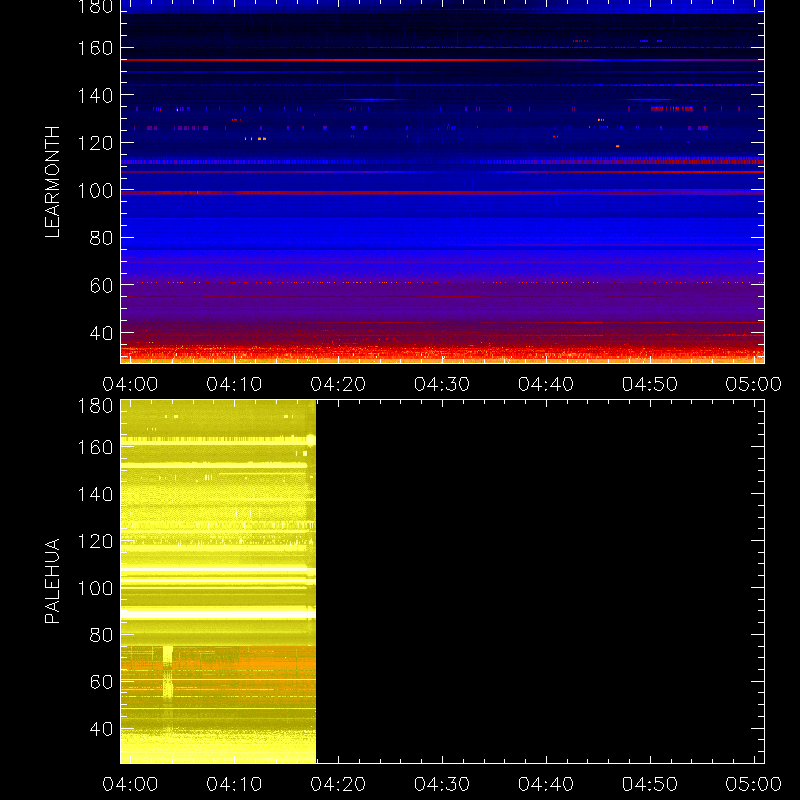800x800 pixels.
Task: Click the 160 tick label on Learmonth axis
Action: tap(95, 48)
